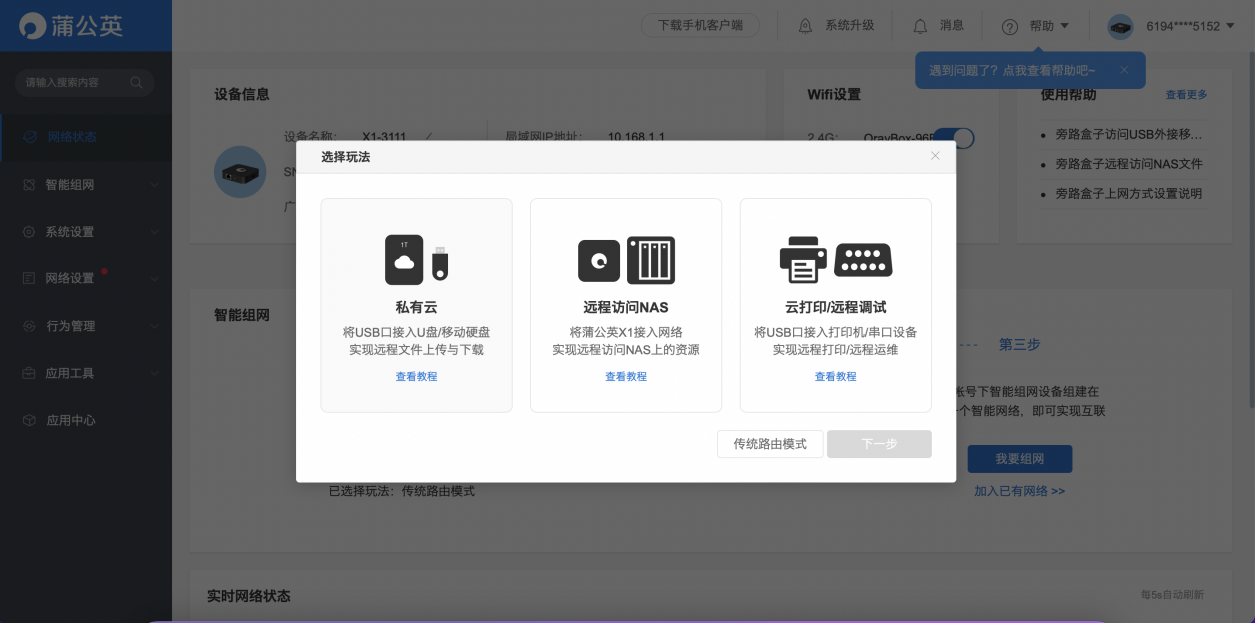Viewport: 1255px width, 623px height.
Task: Click the magnifier icon in the search box
Action: tap(136, 83)
